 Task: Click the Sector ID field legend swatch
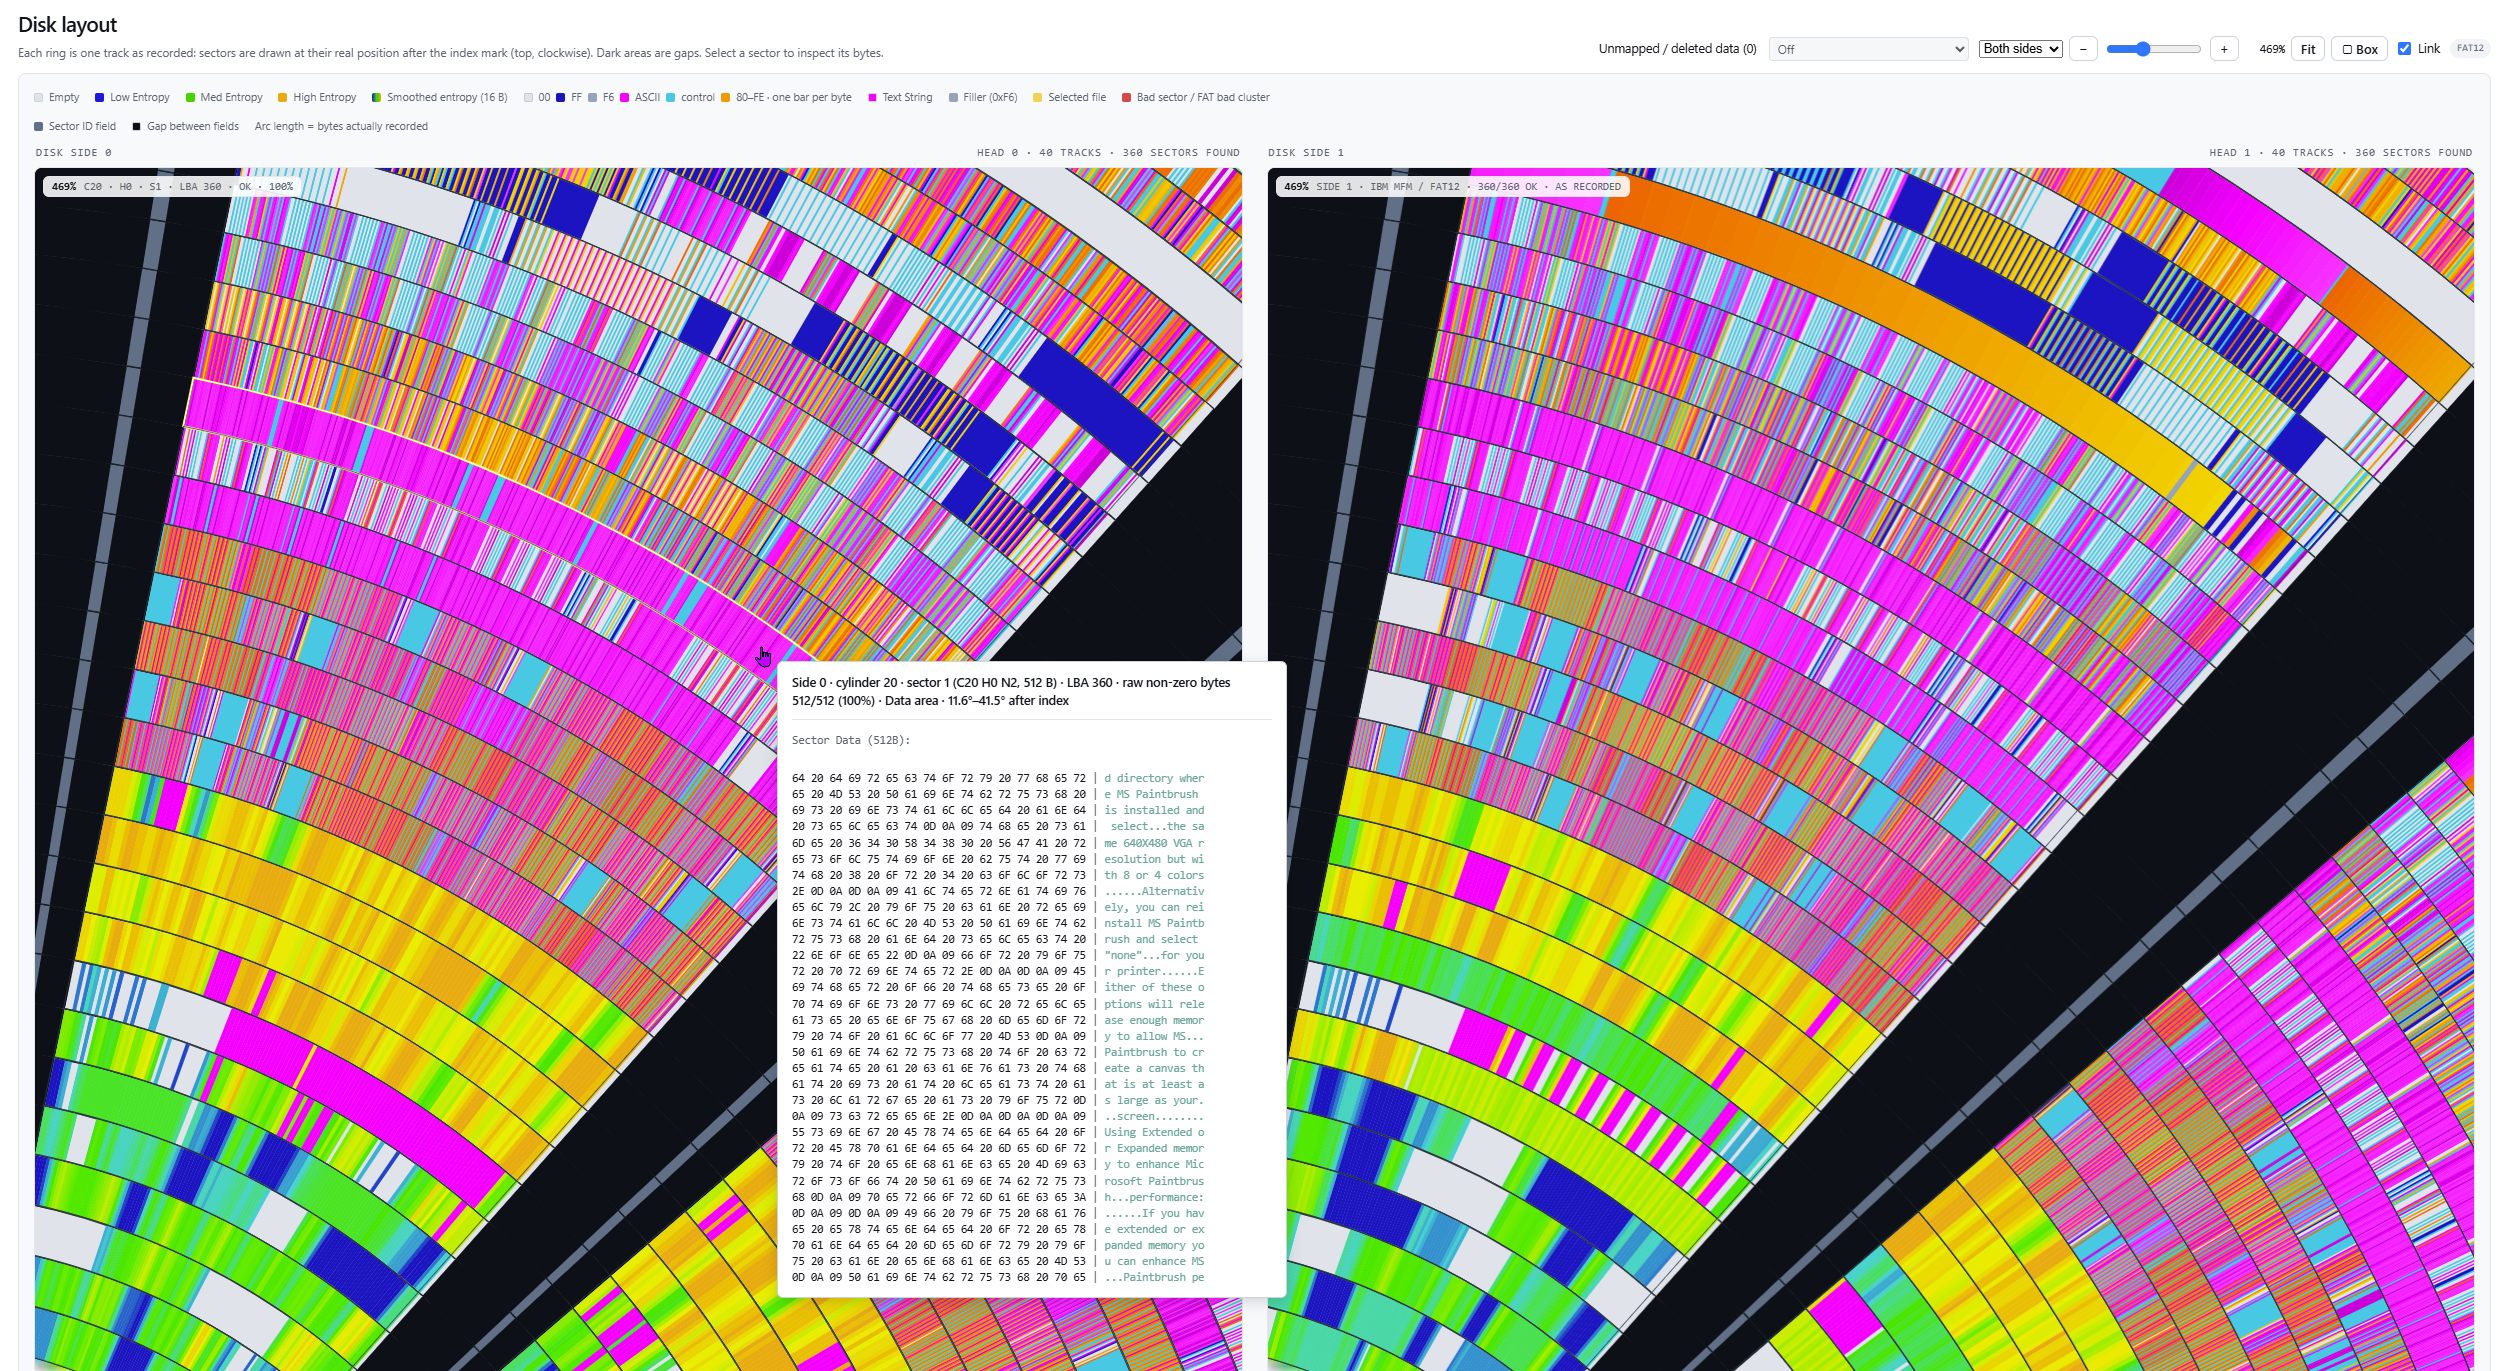coord(38,127)
